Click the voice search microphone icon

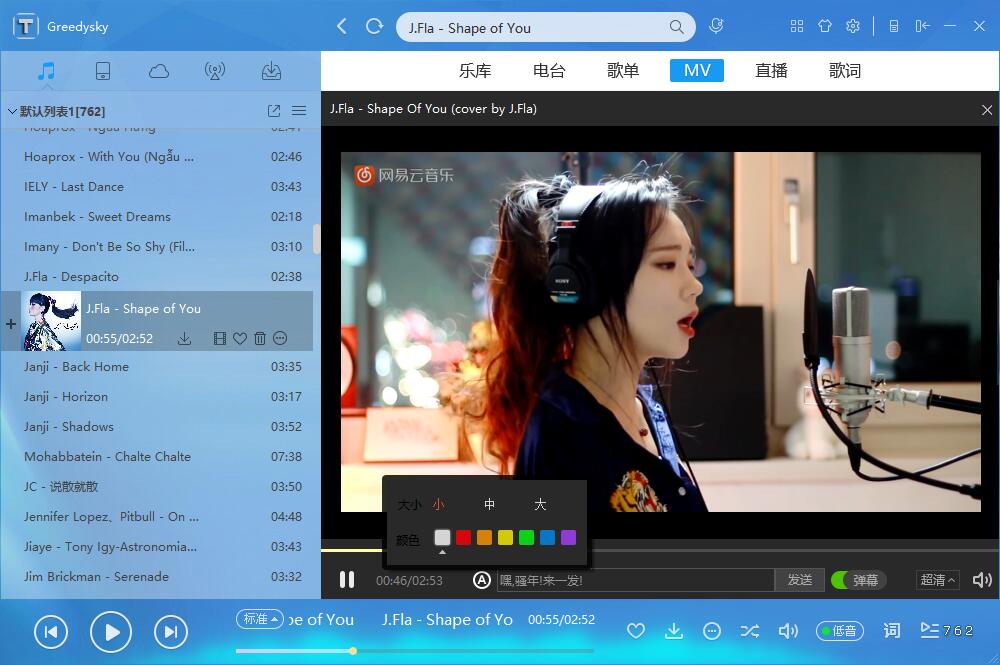[716, 27]
